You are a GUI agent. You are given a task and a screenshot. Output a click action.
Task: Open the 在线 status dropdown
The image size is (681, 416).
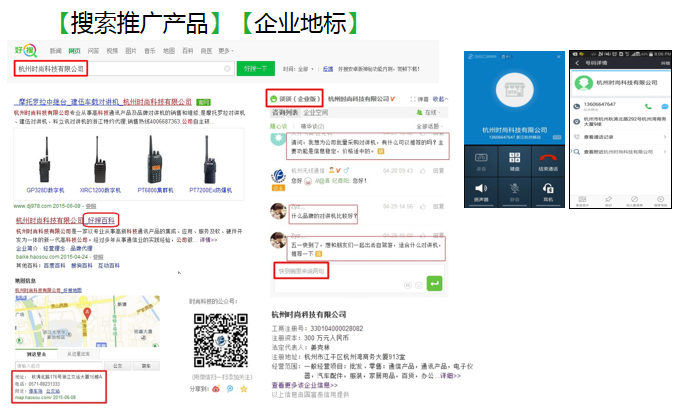[x=429, y=112]
